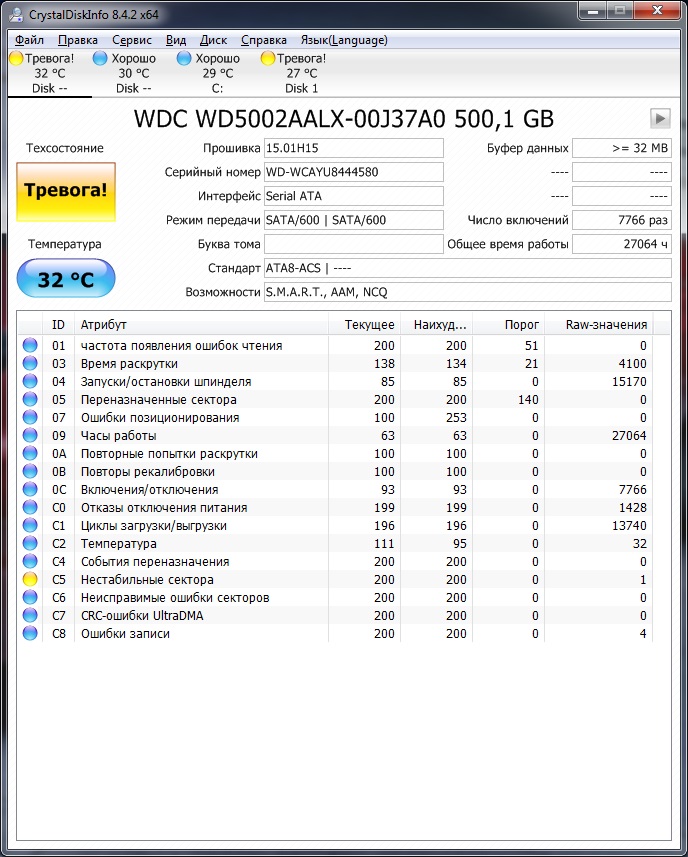Click the ID column header
This screenshot has width=688, height=857.
coord(58,325)
